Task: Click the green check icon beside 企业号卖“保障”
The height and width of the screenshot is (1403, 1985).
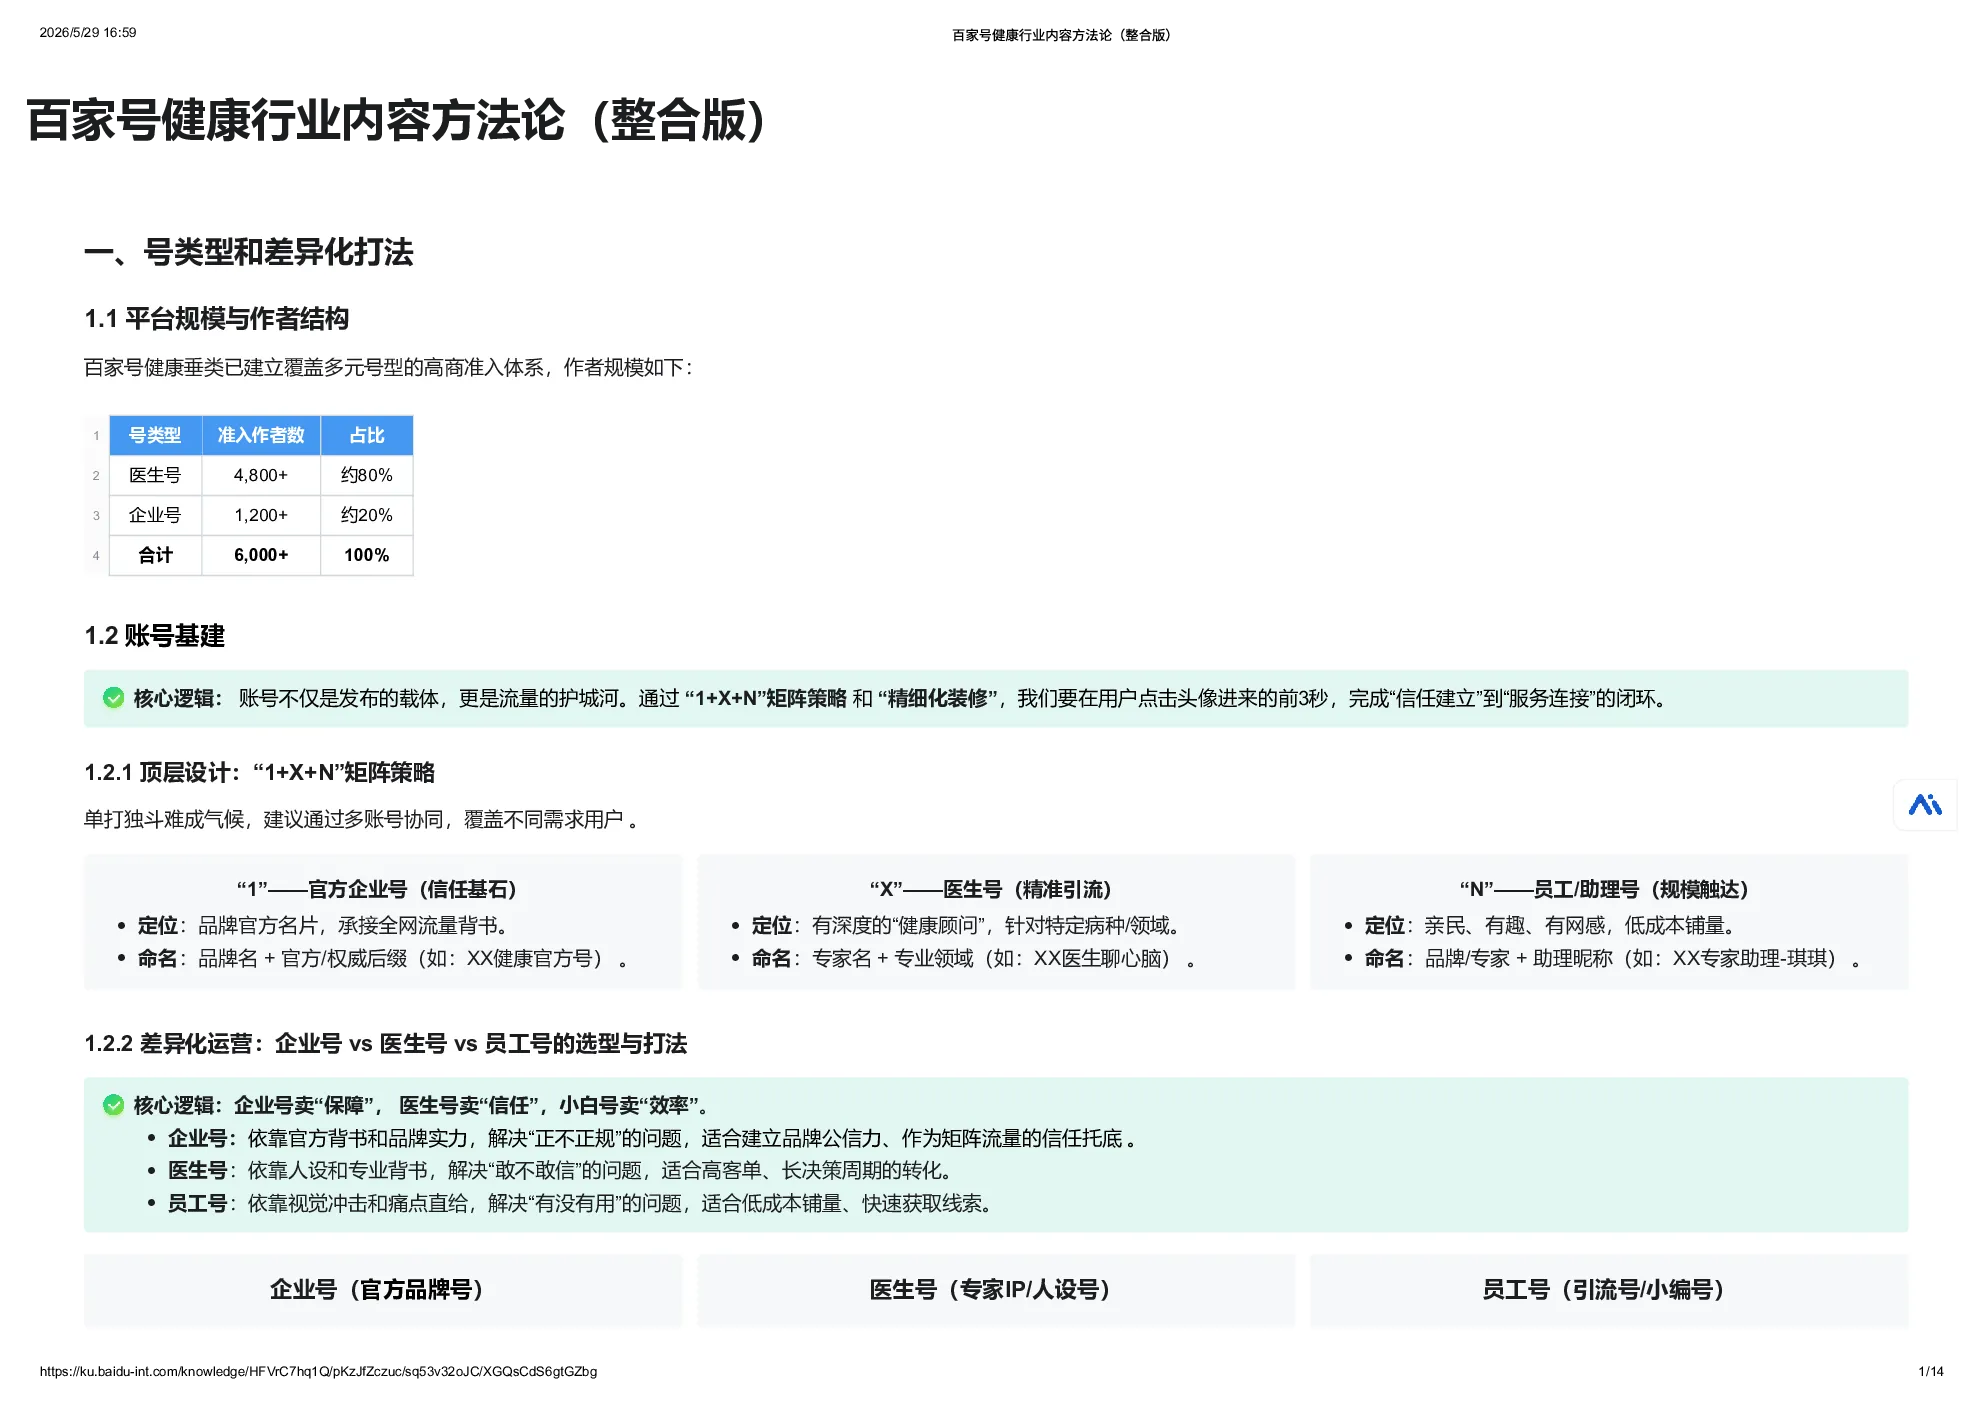Action: [x=114, y=1105]
